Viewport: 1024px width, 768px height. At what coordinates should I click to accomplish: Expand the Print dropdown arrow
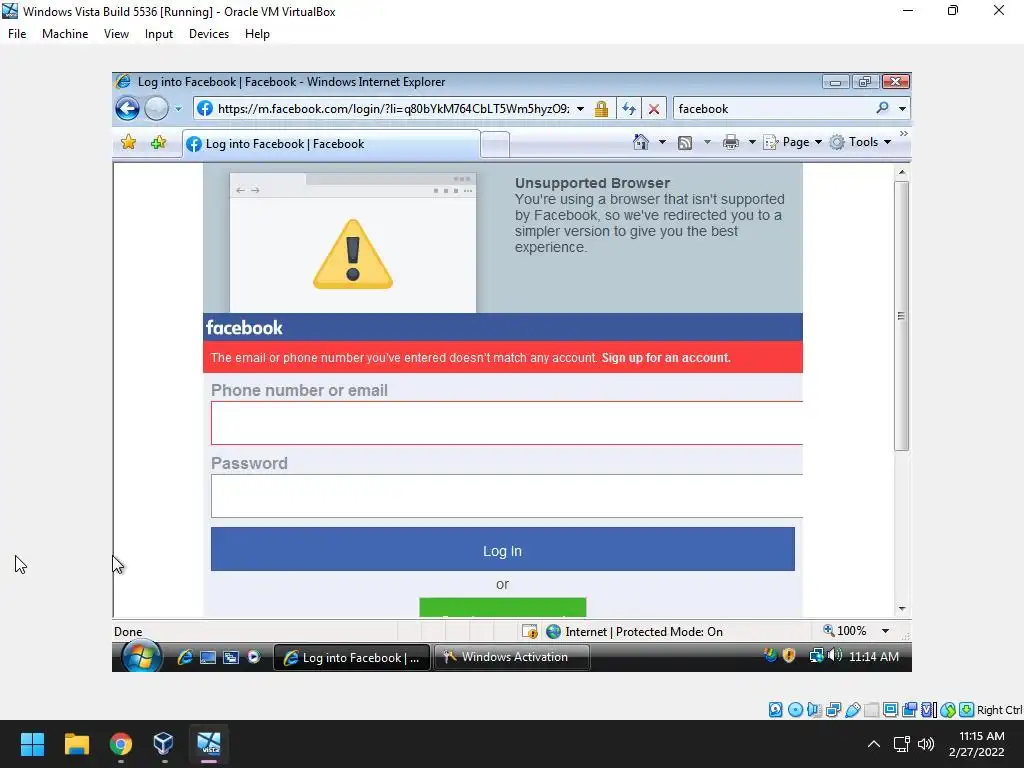tap(752, 142)
